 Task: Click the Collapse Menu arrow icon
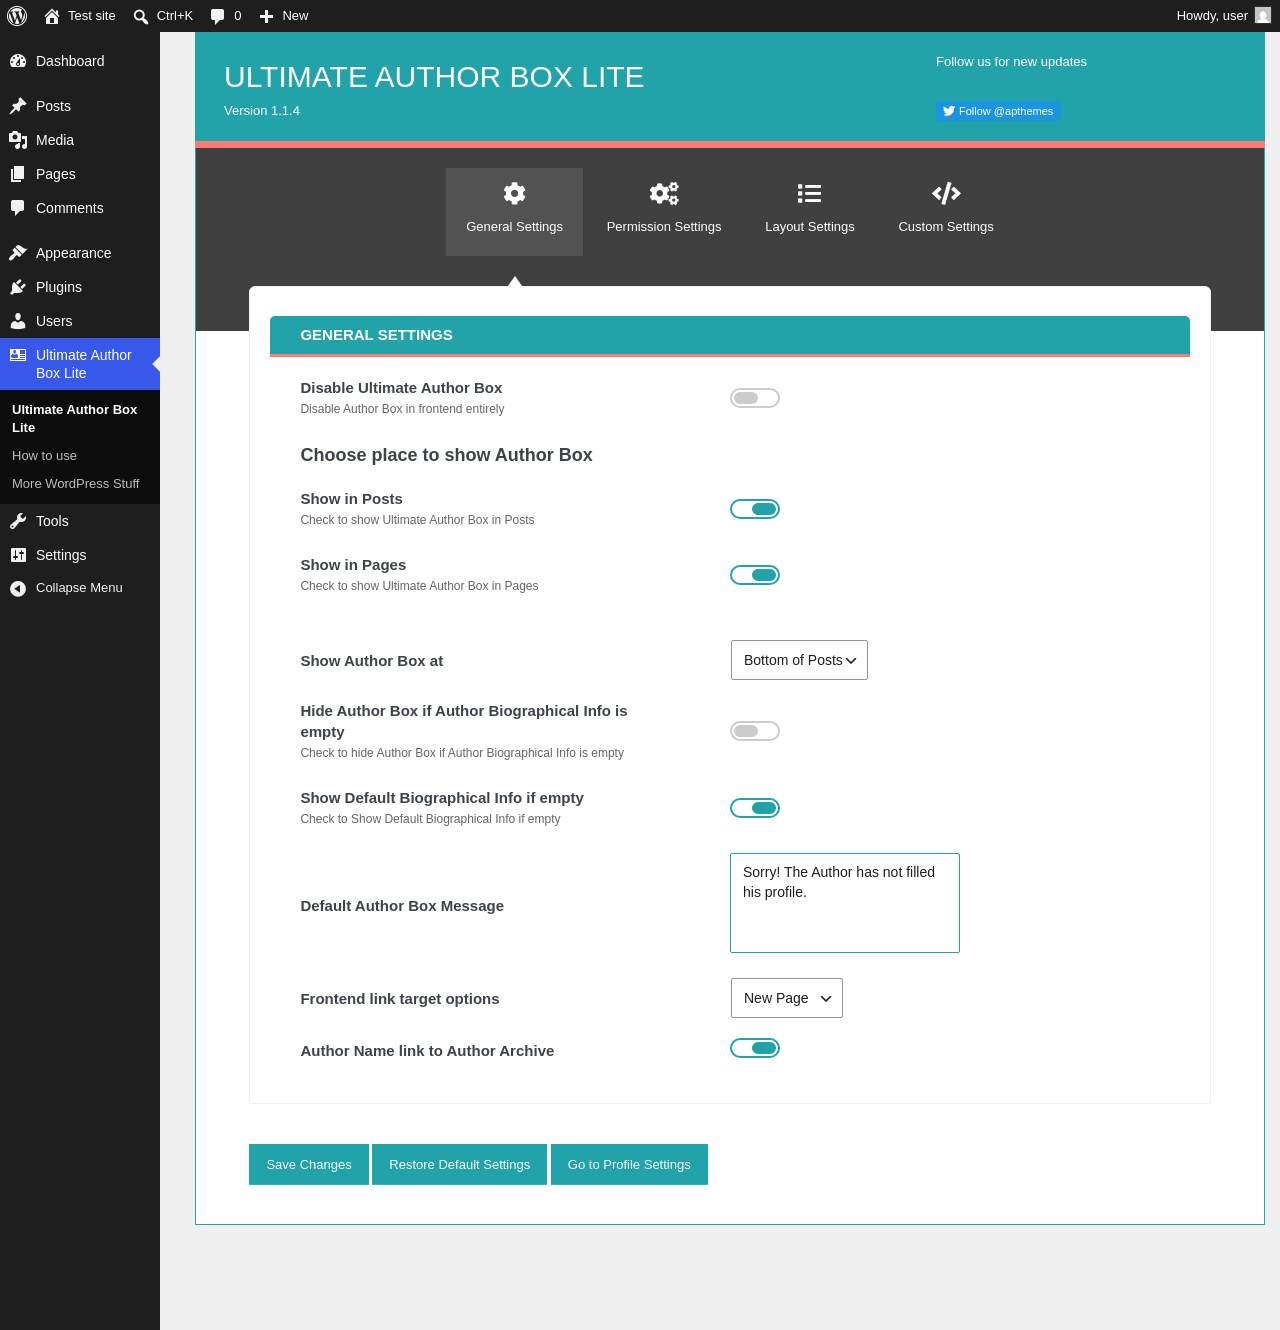click(x=18, y=589)
